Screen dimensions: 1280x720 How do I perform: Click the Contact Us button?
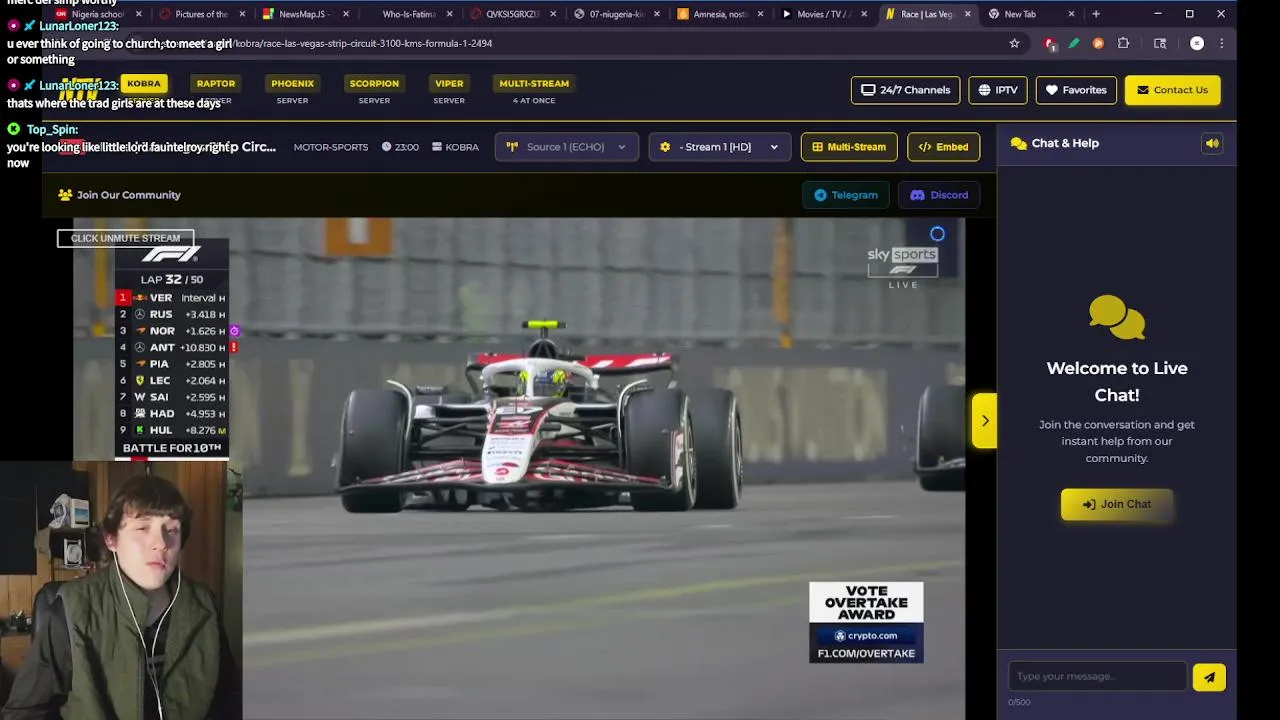pyautogui.click(x=1172, y=90)
